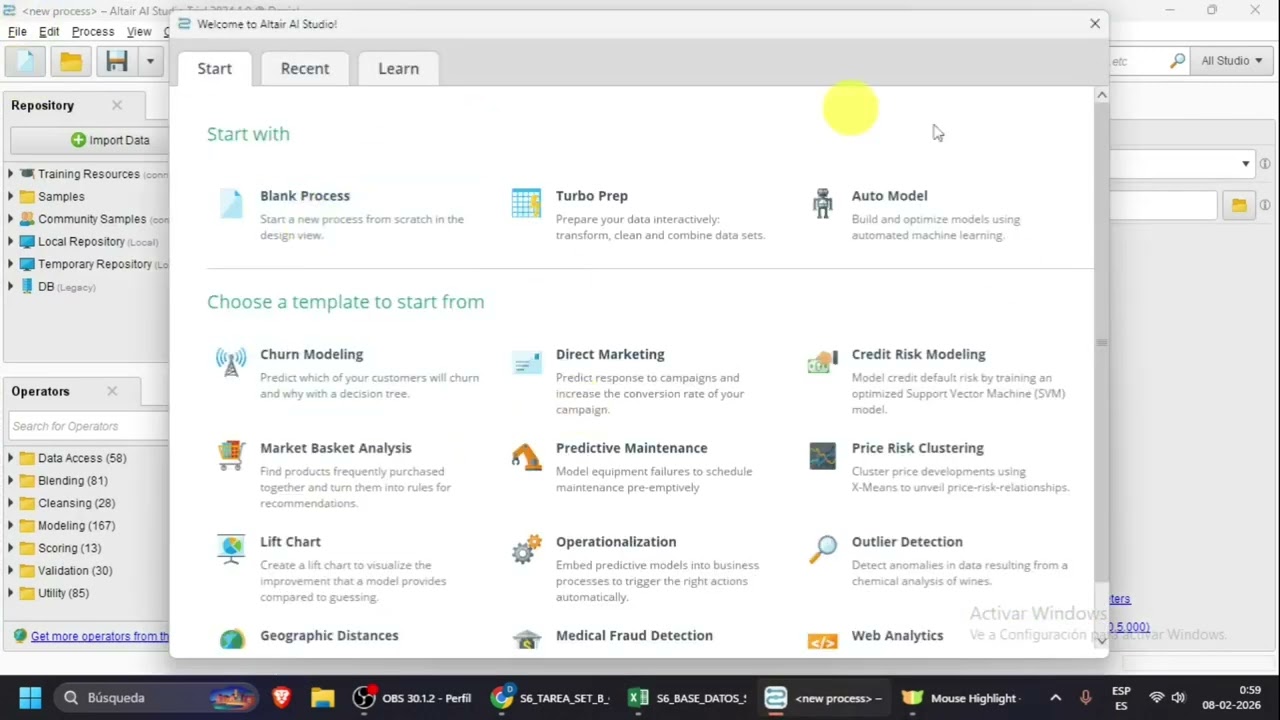The height and width of the screenshot is (720, 1280).
Task: Select the Blending (81) operator folder
Action: pyautogui.click(x=72, y=480)
